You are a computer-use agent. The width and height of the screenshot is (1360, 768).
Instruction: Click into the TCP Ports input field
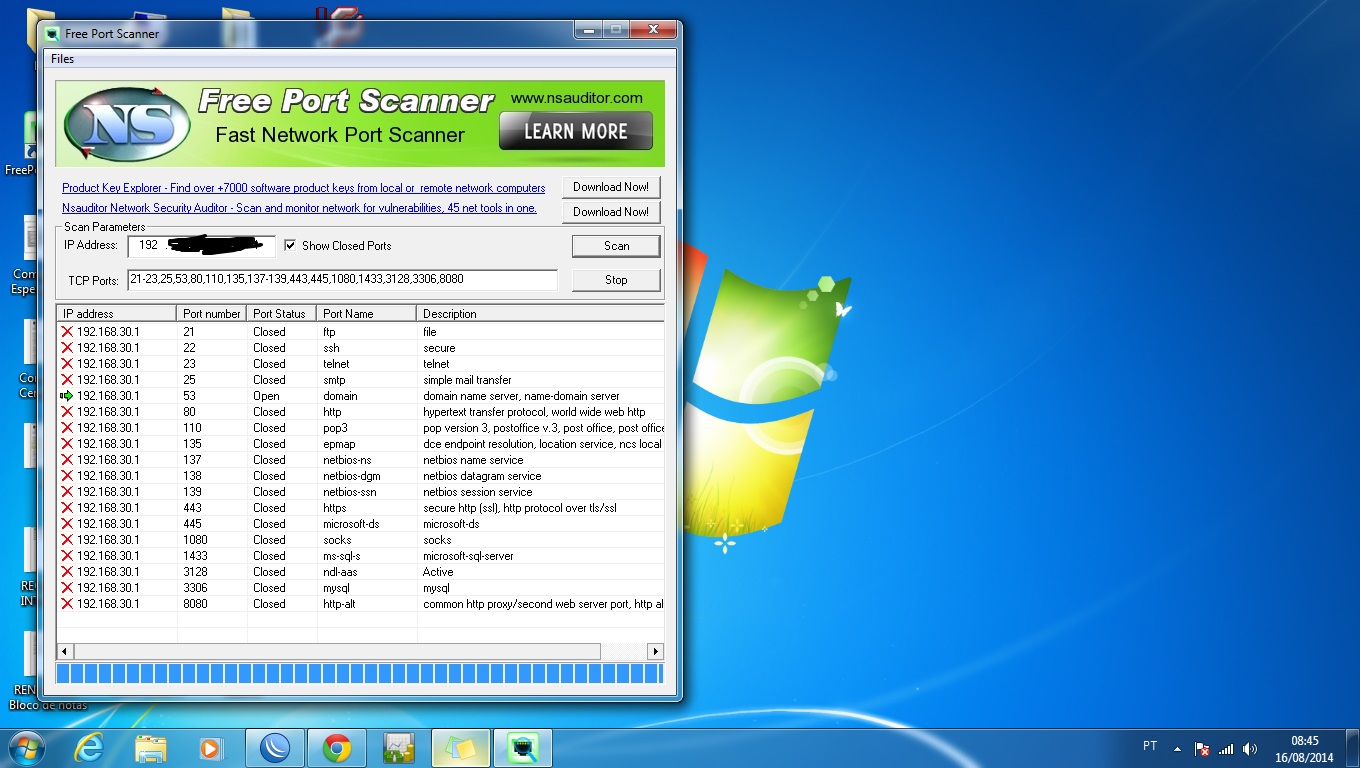(342, 280)
